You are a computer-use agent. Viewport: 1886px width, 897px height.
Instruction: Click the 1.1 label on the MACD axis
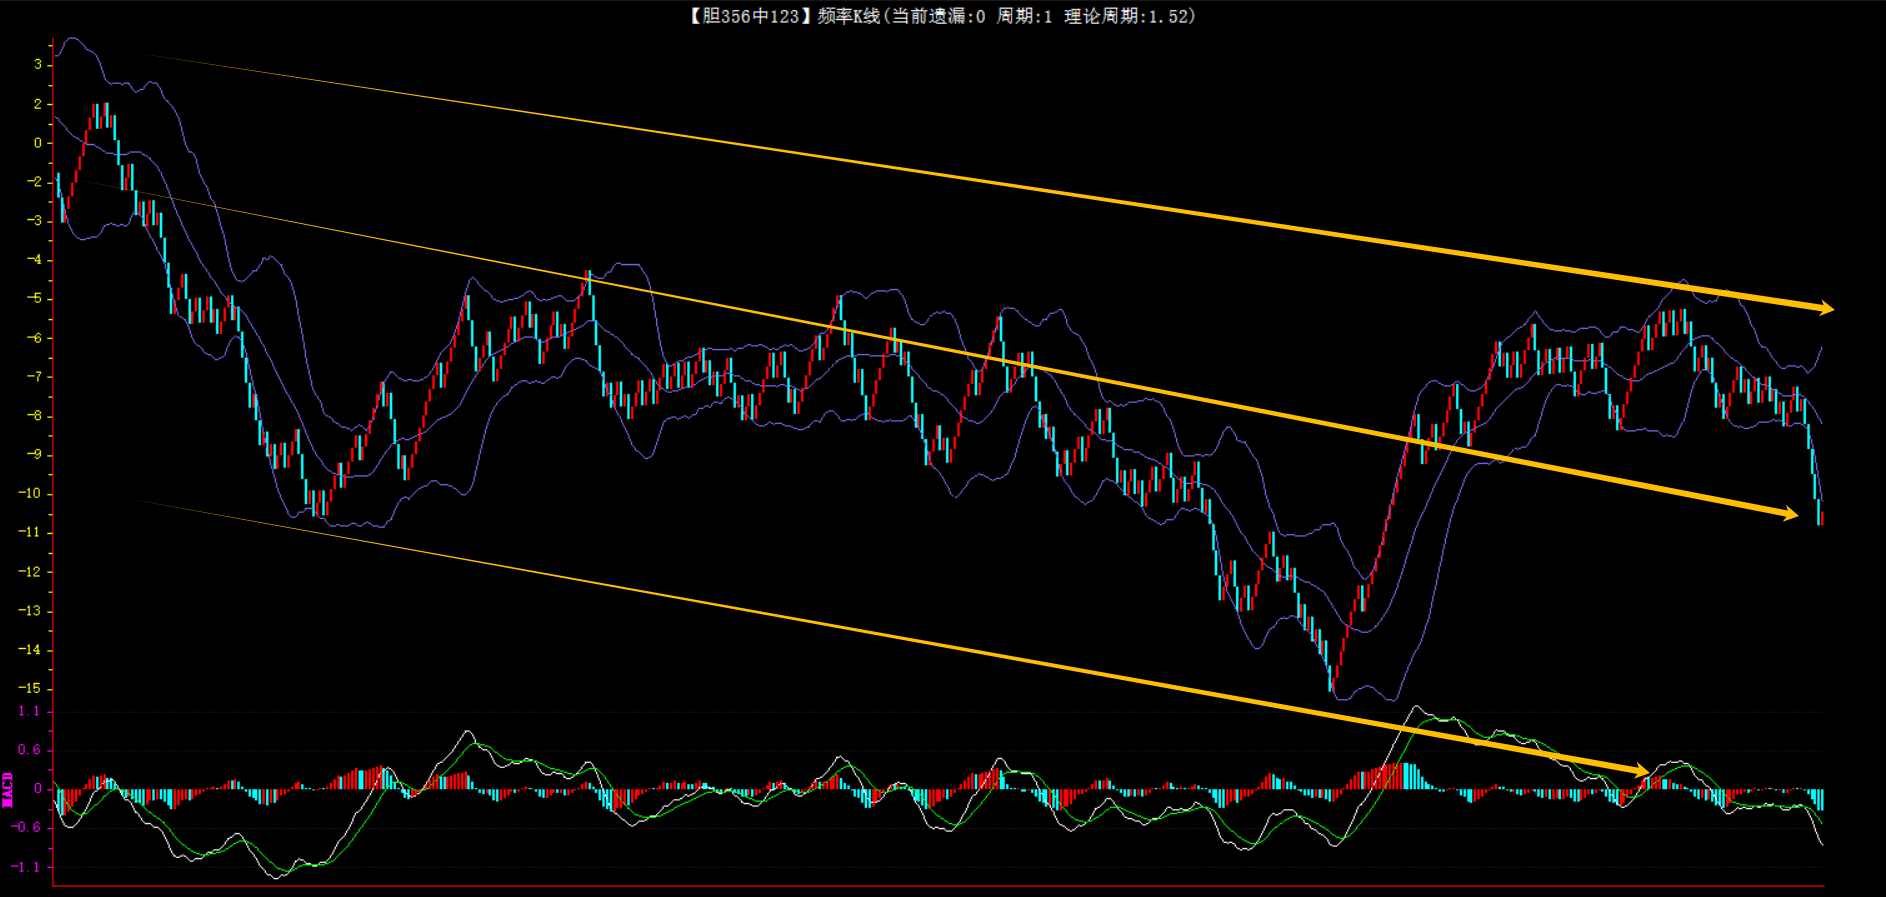[30, 712]
